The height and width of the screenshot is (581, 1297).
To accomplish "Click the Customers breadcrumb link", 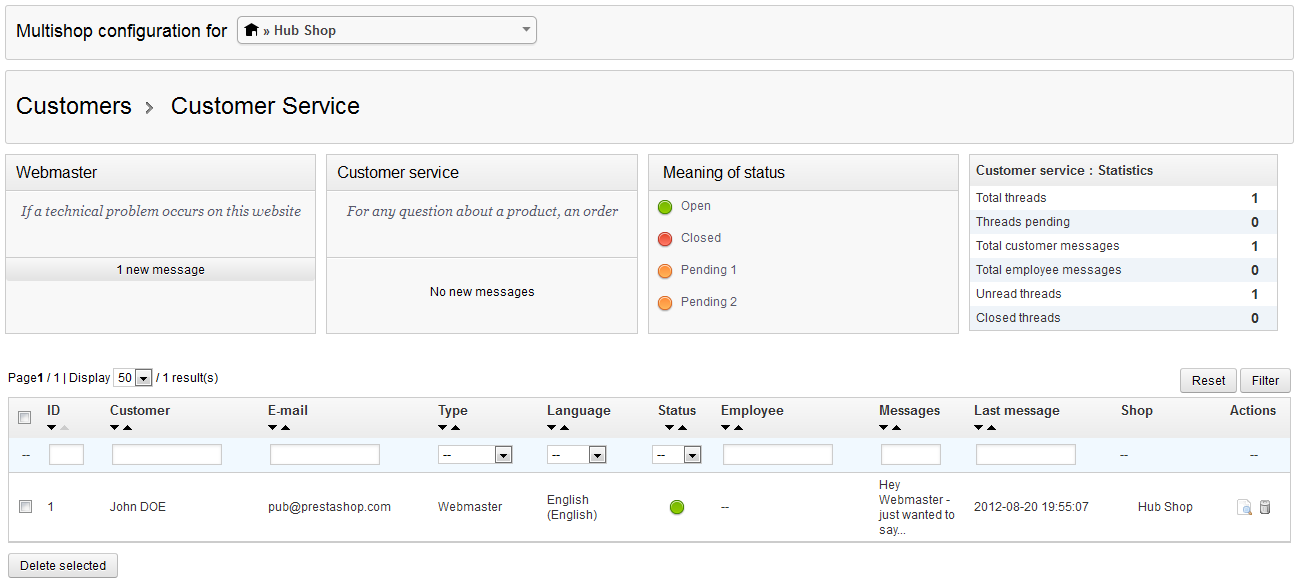I will (x=74, y=106).
